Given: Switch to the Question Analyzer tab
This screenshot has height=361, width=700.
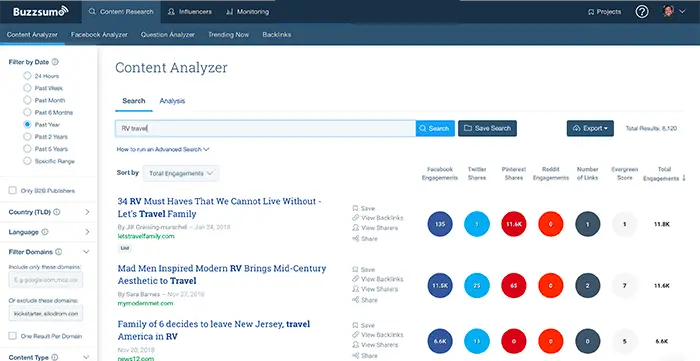Looking at the screenshot, I should [168, 35].
